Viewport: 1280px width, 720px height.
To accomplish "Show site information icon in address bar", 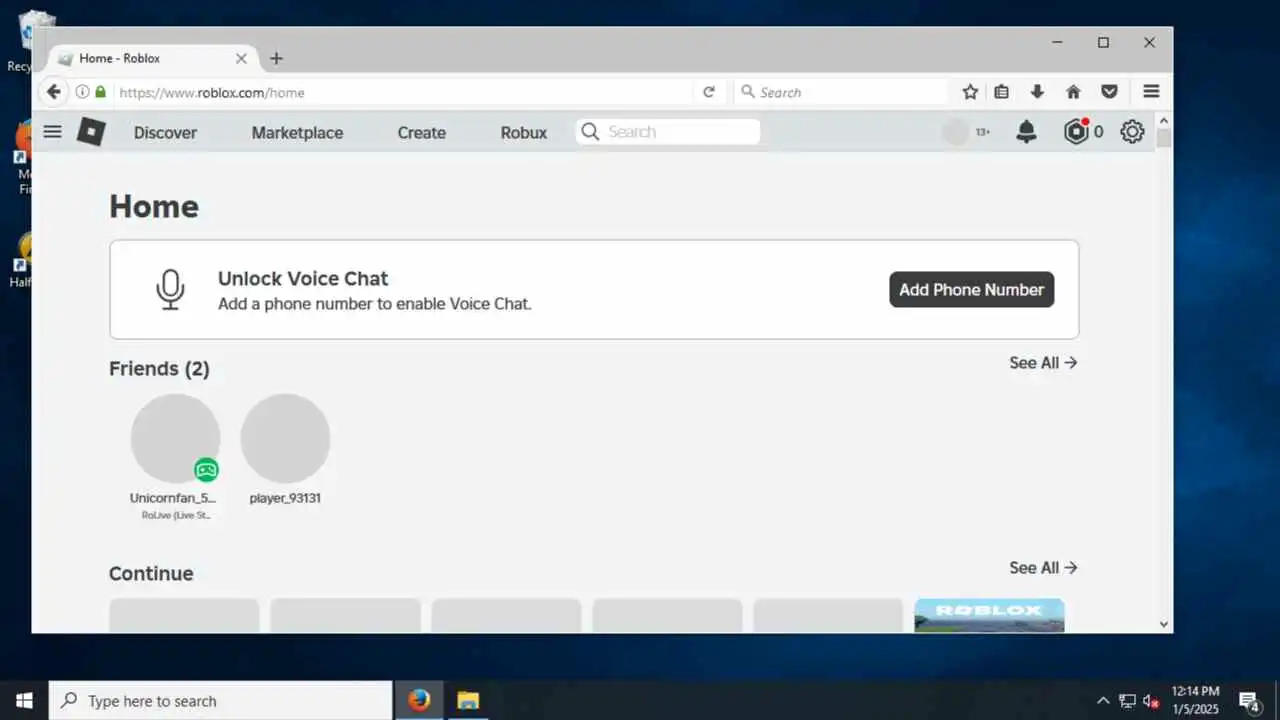I will (83, 92).
